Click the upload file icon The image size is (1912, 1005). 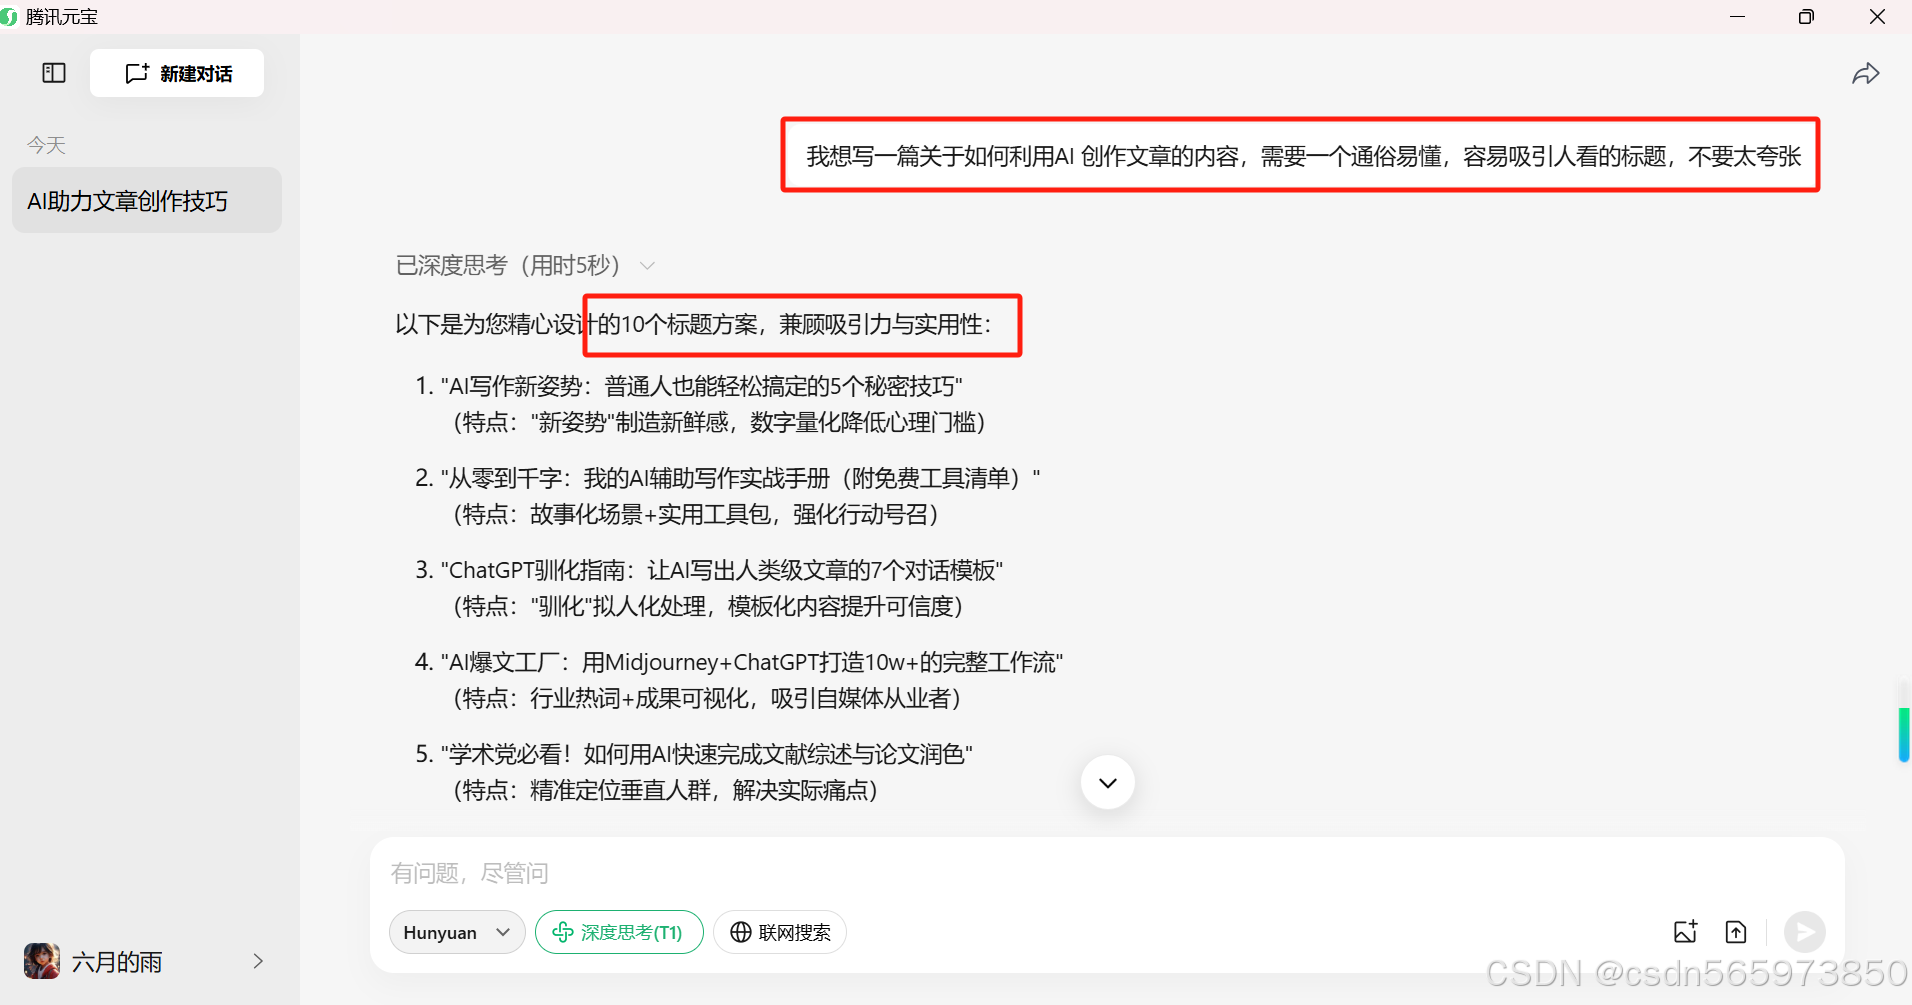[x=1736, y=932]
